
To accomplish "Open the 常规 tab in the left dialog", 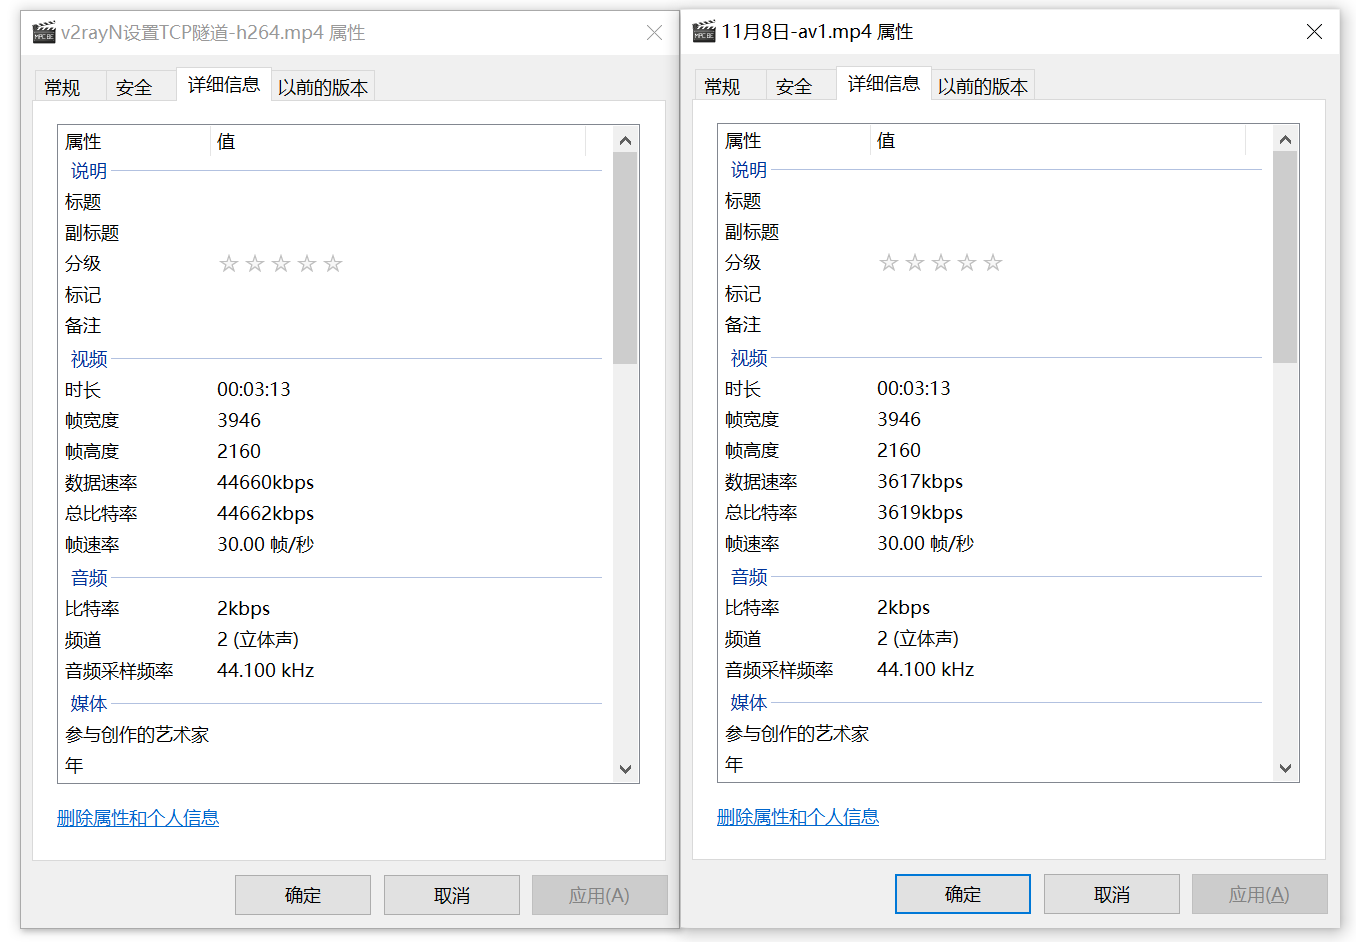I will 62,88.
